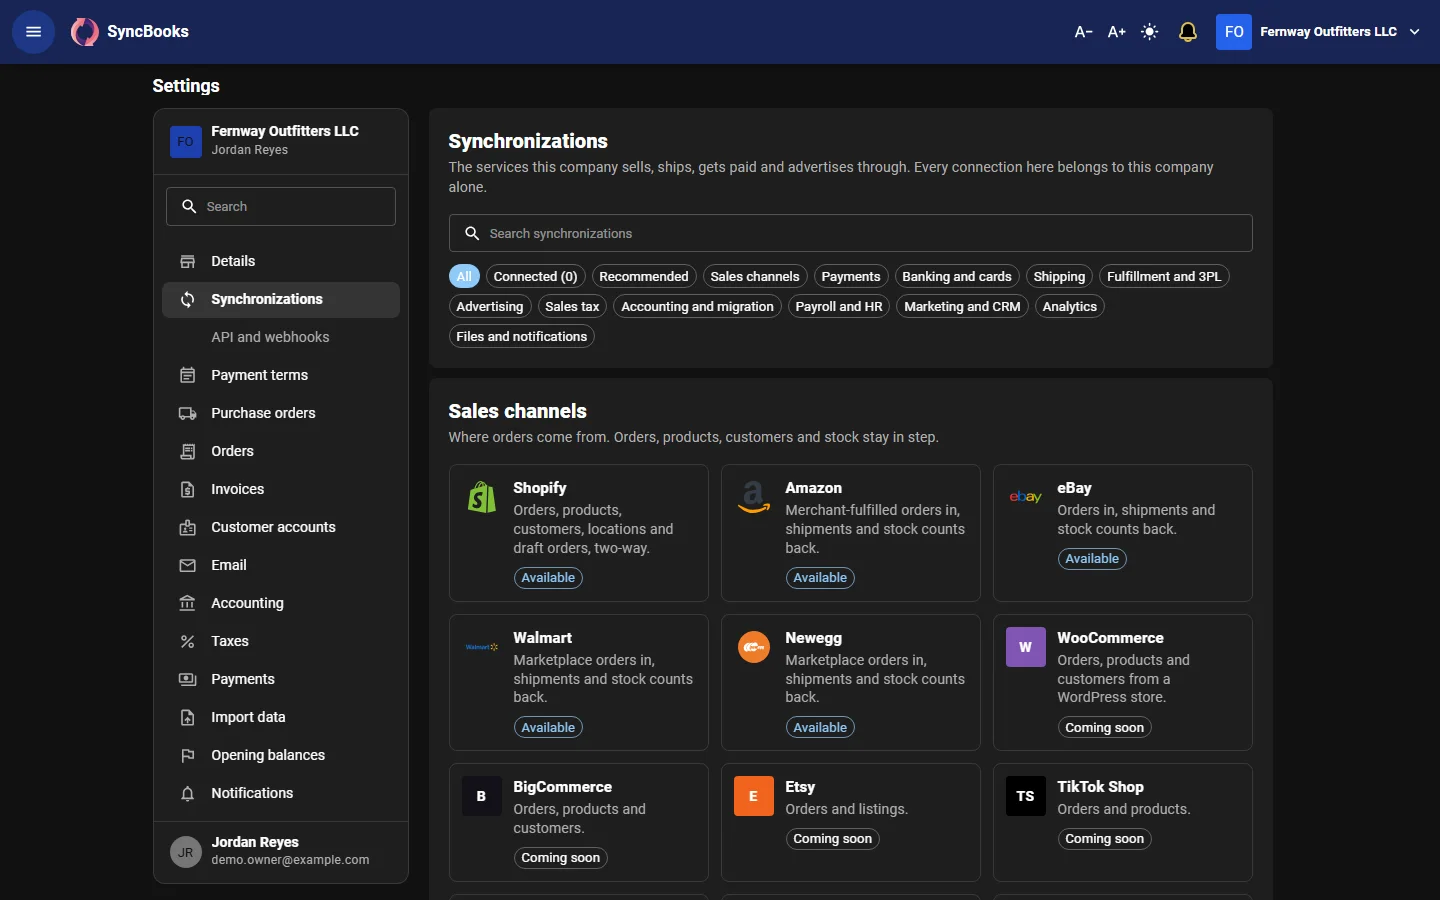The height and width of the screenshot is (900, 1440).
Task: Click the Orders sidebar icon
Action: tap(187, 451)
